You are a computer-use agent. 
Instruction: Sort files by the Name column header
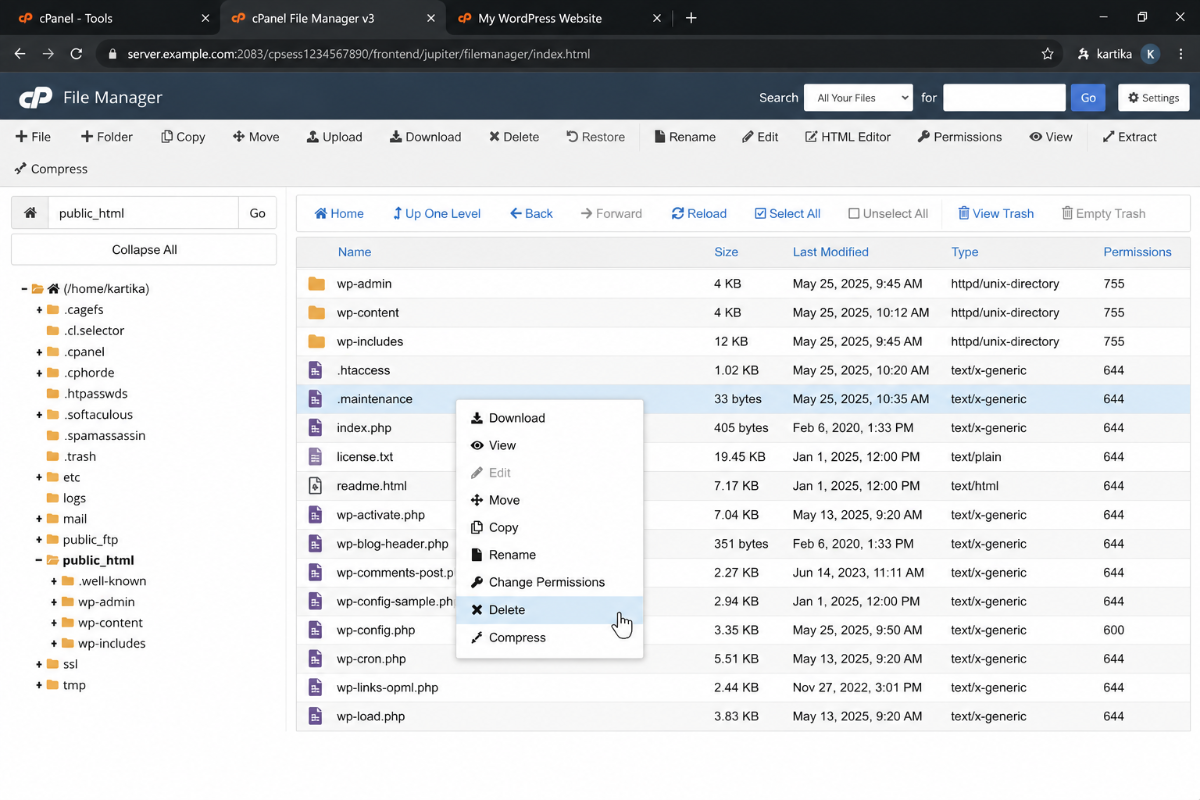point(354,252)
